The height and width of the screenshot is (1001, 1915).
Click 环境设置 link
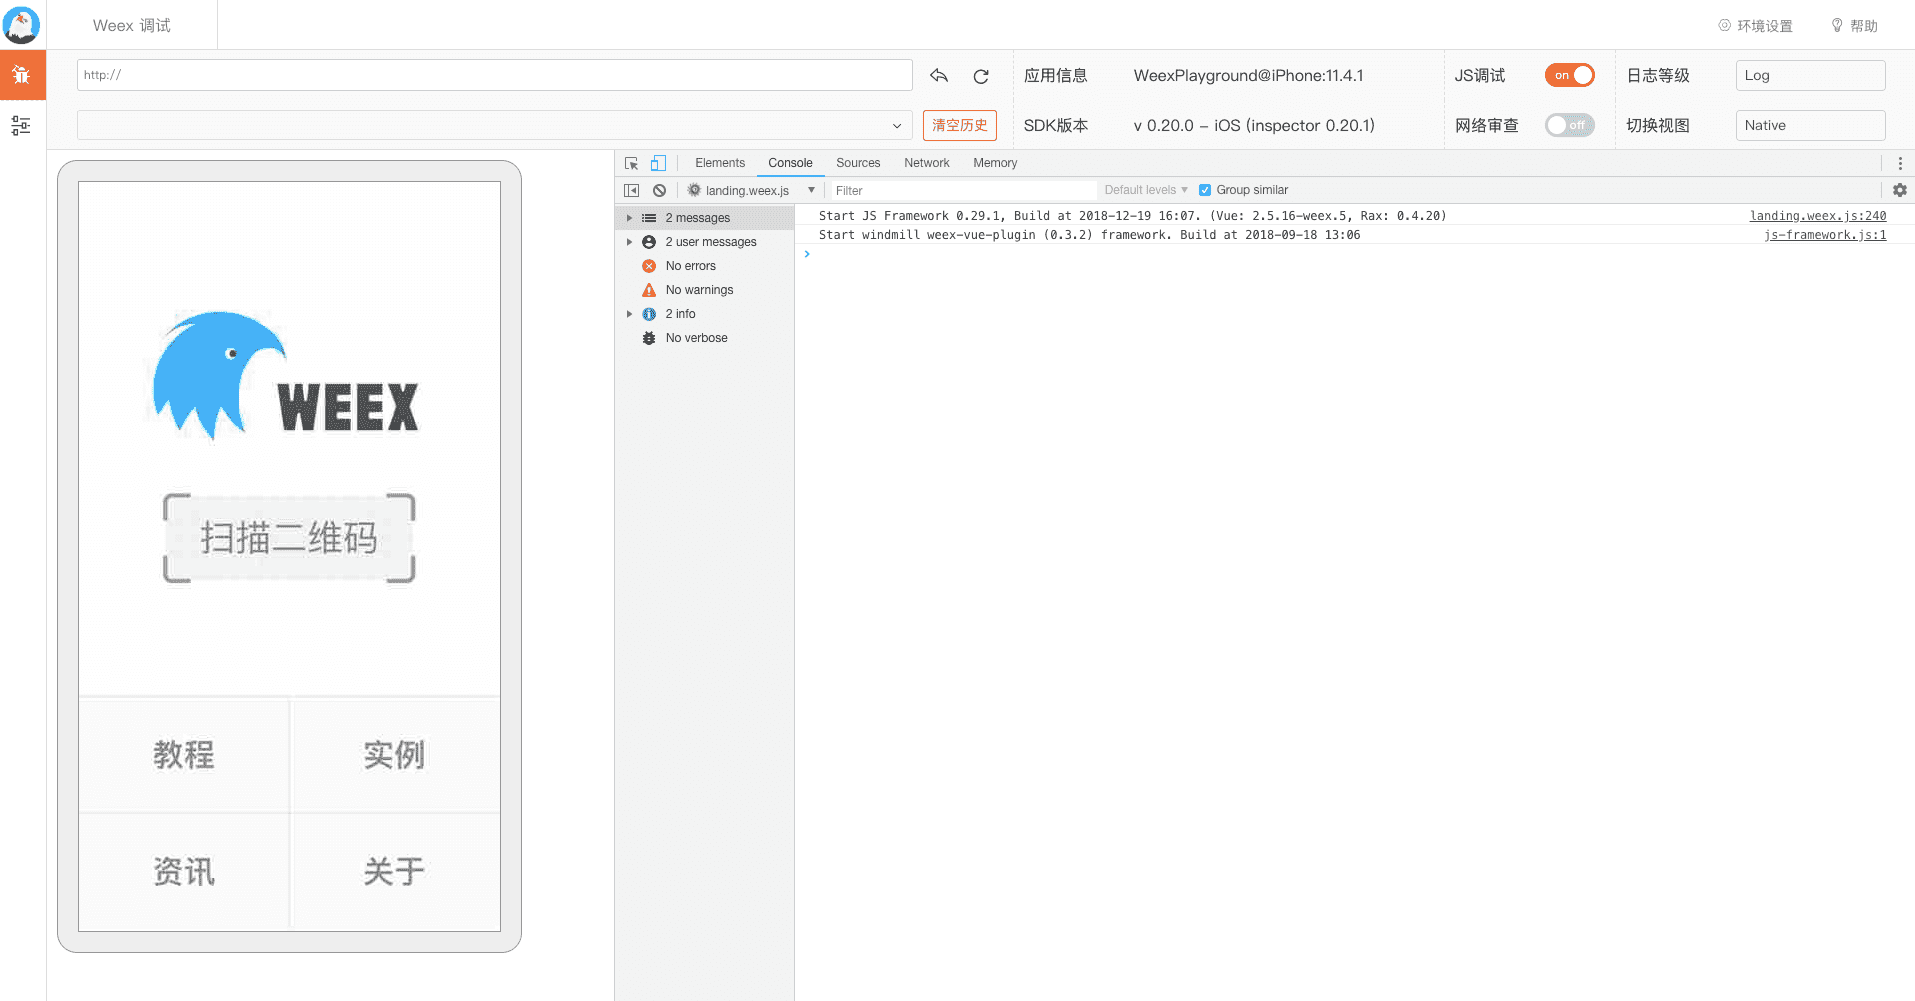(x=1765, y=26)
